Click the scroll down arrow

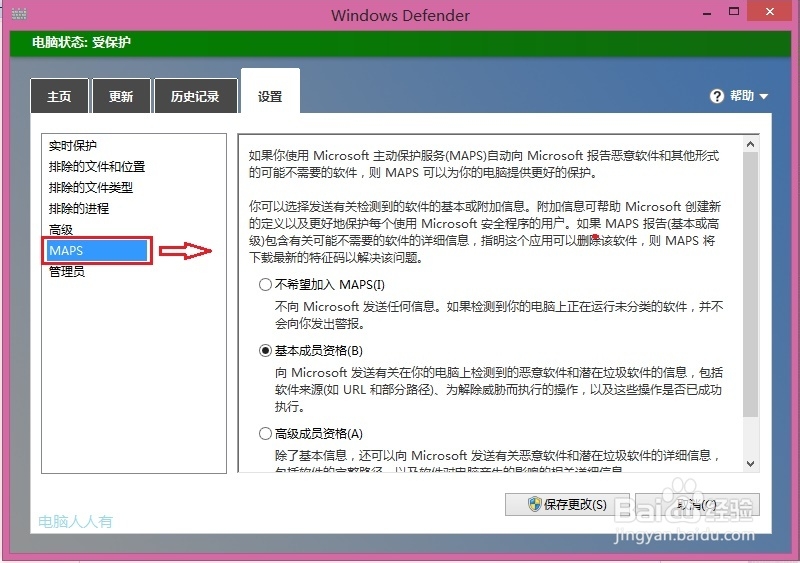[x=751, y=463]
